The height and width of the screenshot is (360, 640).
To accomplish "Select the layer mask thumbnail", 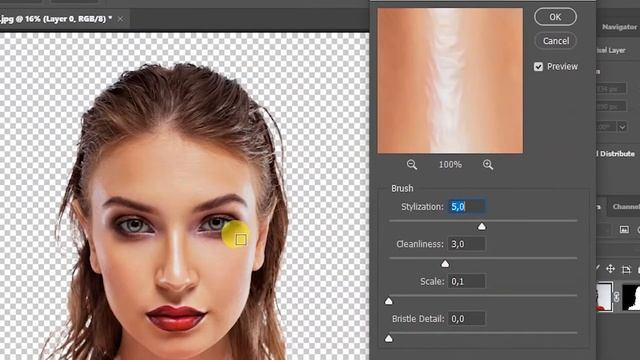I will coord(631,297).
